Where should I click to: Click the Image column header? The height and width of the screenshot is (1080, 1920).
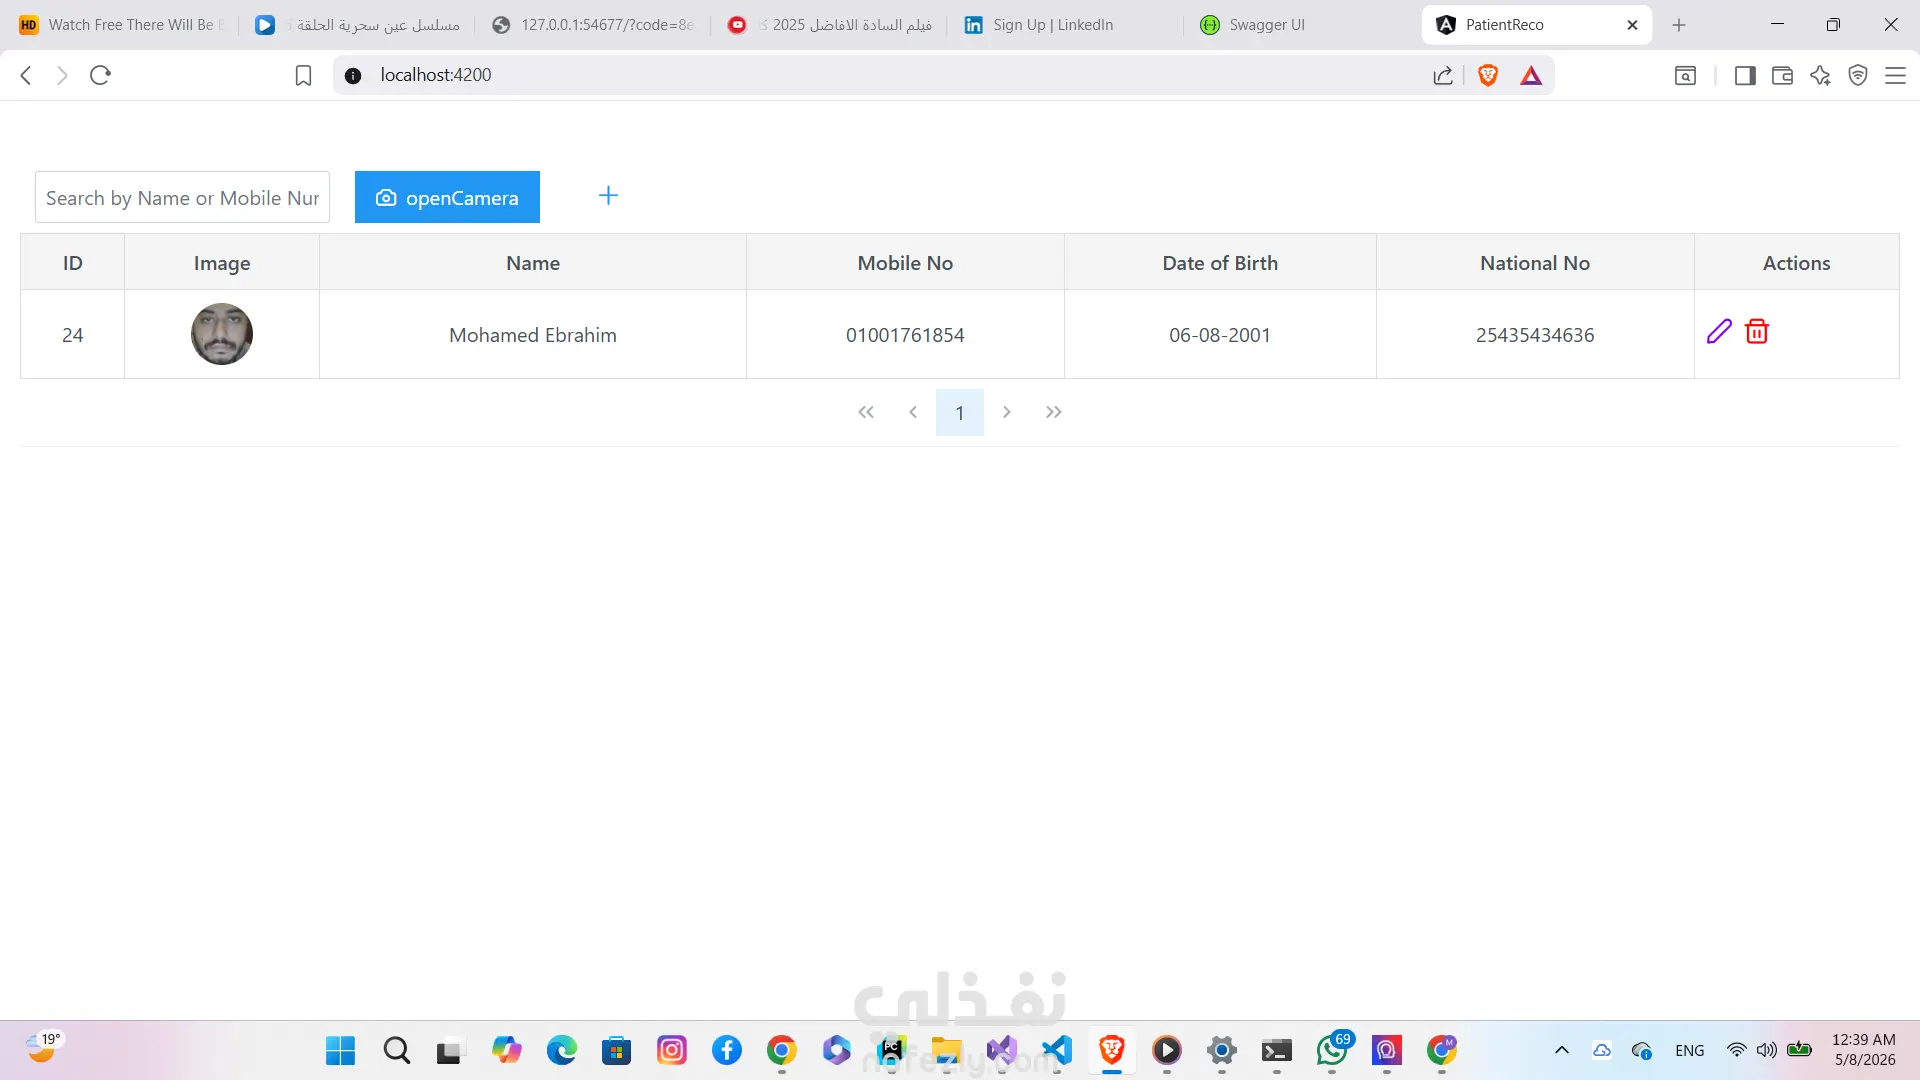tap(222, 262)
